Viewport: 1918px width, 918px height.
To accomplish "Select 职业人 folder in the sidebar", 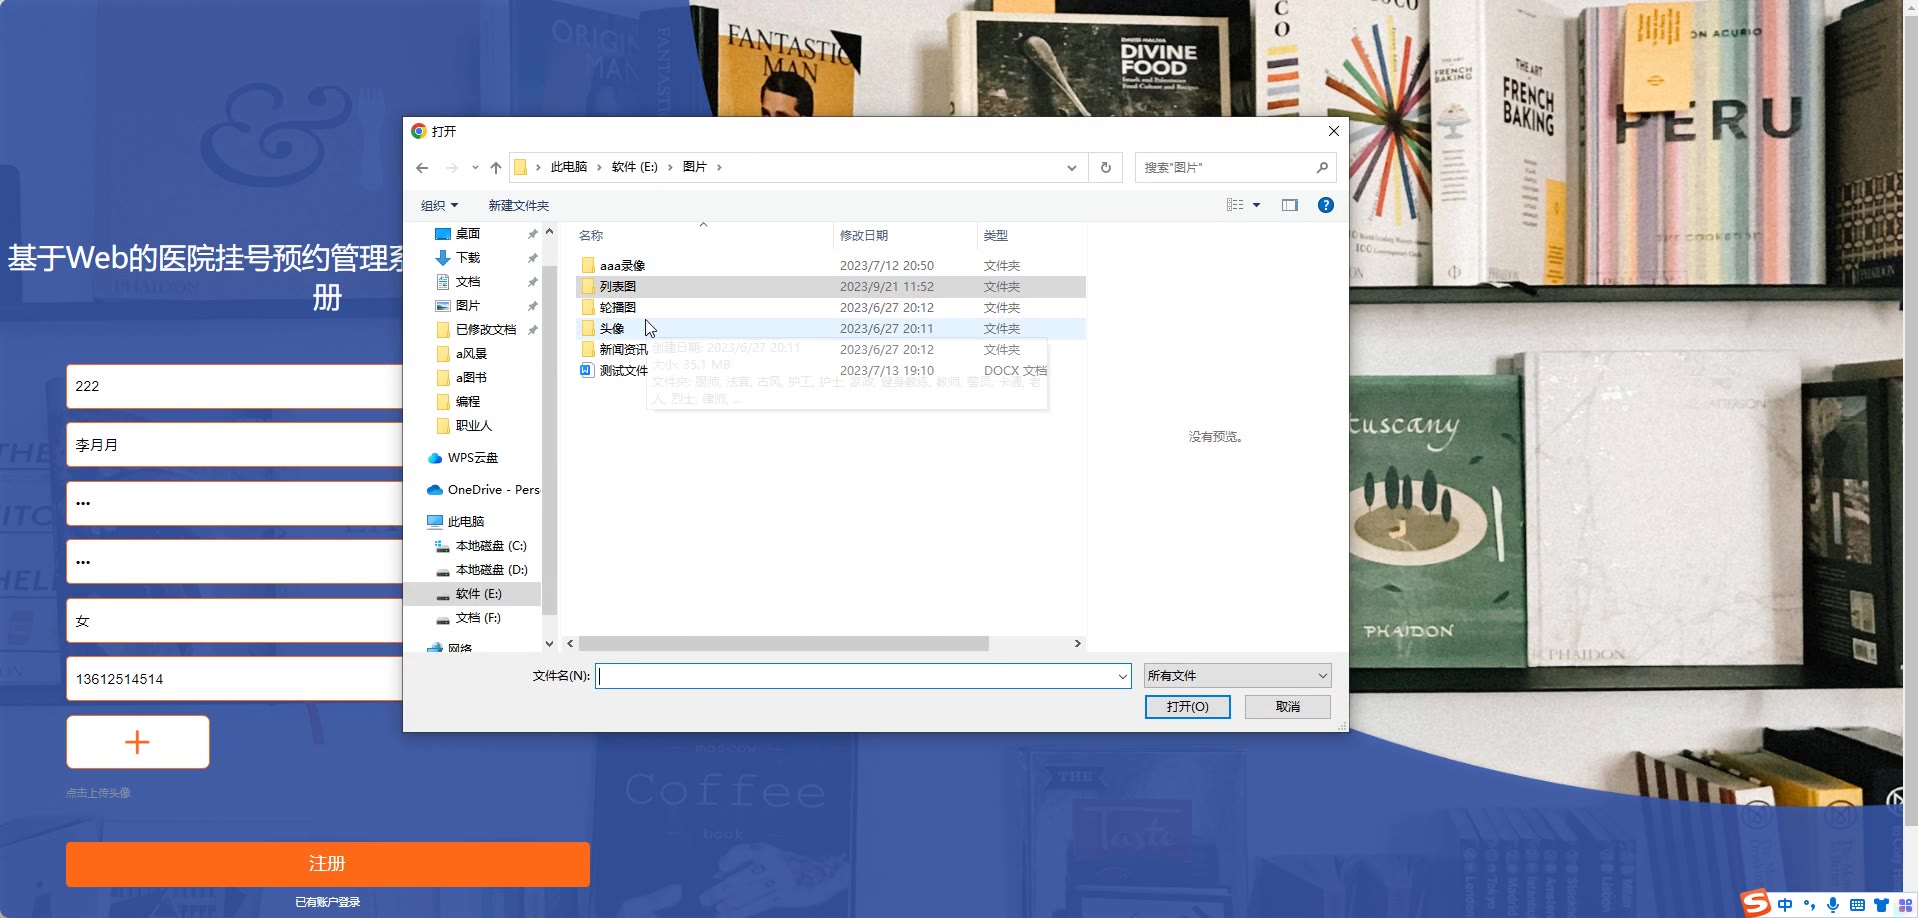I will pyautogui.click(x=474, y=426).
